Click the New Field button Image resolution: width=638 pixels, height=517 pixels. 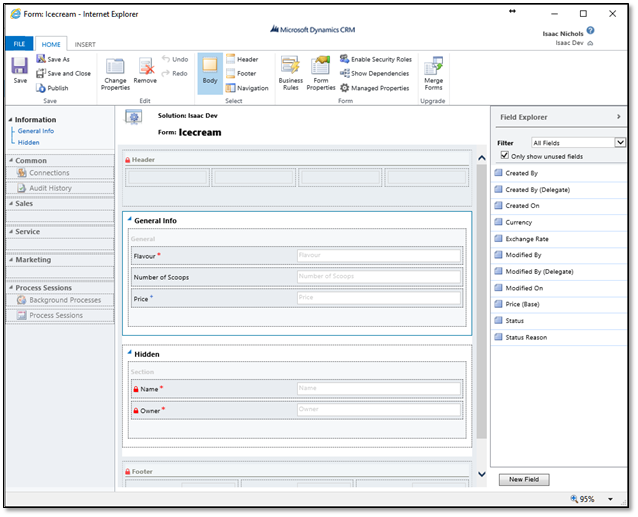[523, 480]
